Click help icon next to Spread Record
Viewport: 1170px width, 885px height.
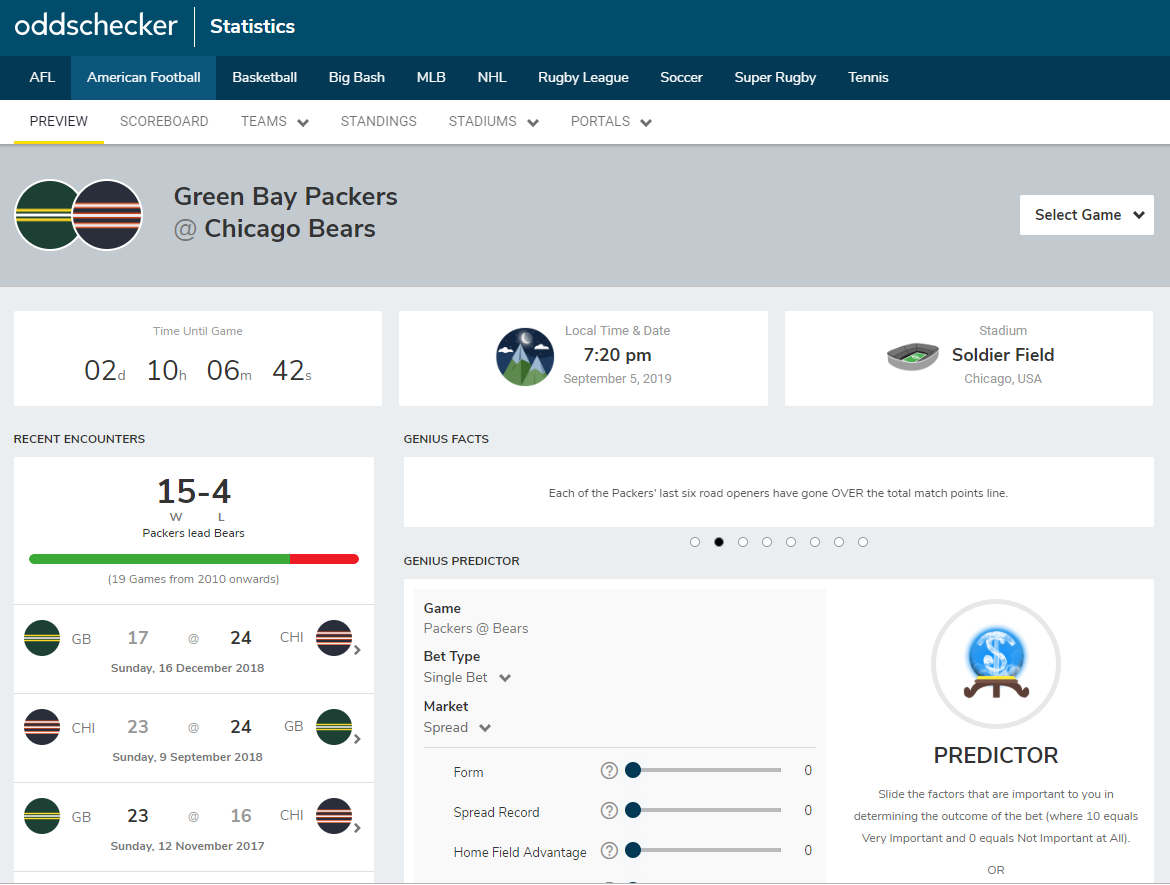click(x=609, y=811)
